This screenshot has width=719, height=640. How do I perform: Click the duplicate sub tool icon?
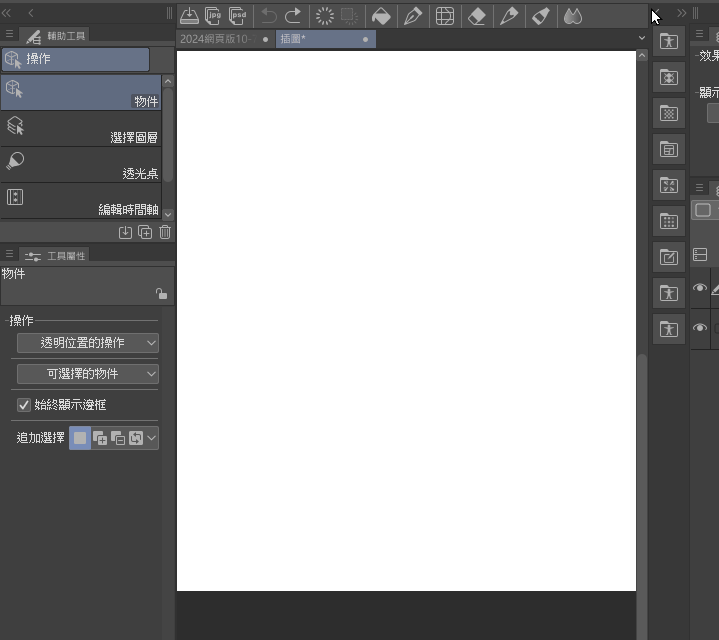pos(145,232)
